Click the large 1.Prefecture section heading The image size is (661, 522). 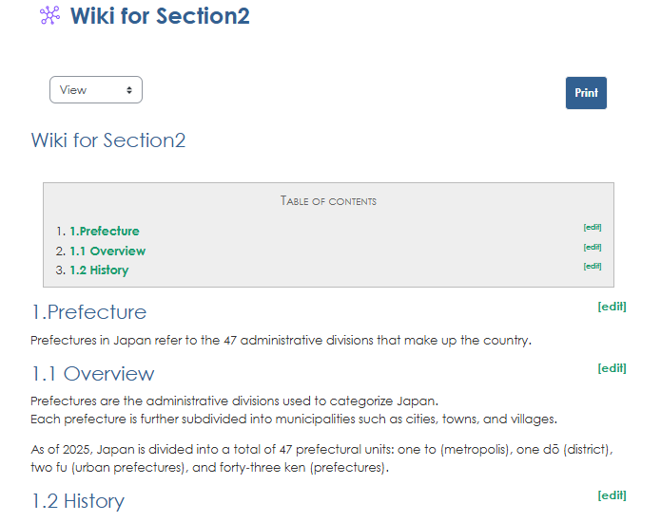pyautogui.click(x=88, y=312)
